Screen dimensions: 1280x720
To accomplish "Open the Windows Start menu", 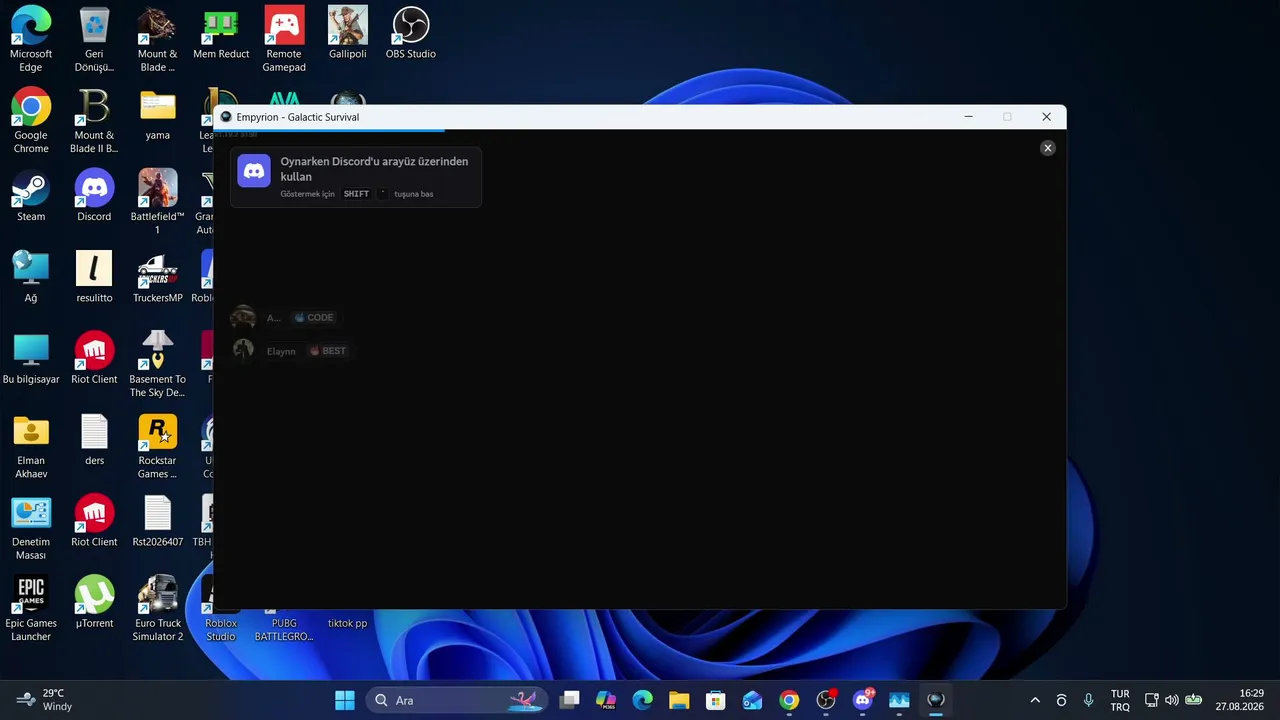I will pos(345,700).
